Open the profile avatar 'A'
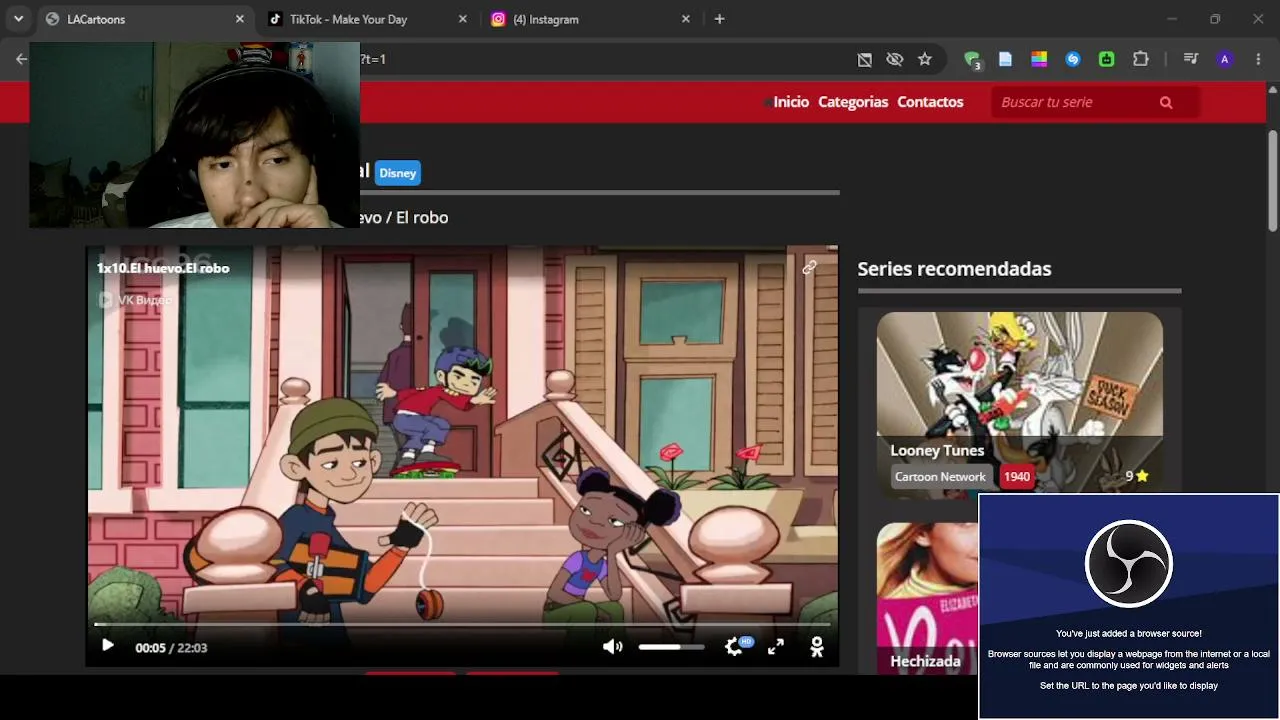1280x720 pixels. [x=1225, y=59]
